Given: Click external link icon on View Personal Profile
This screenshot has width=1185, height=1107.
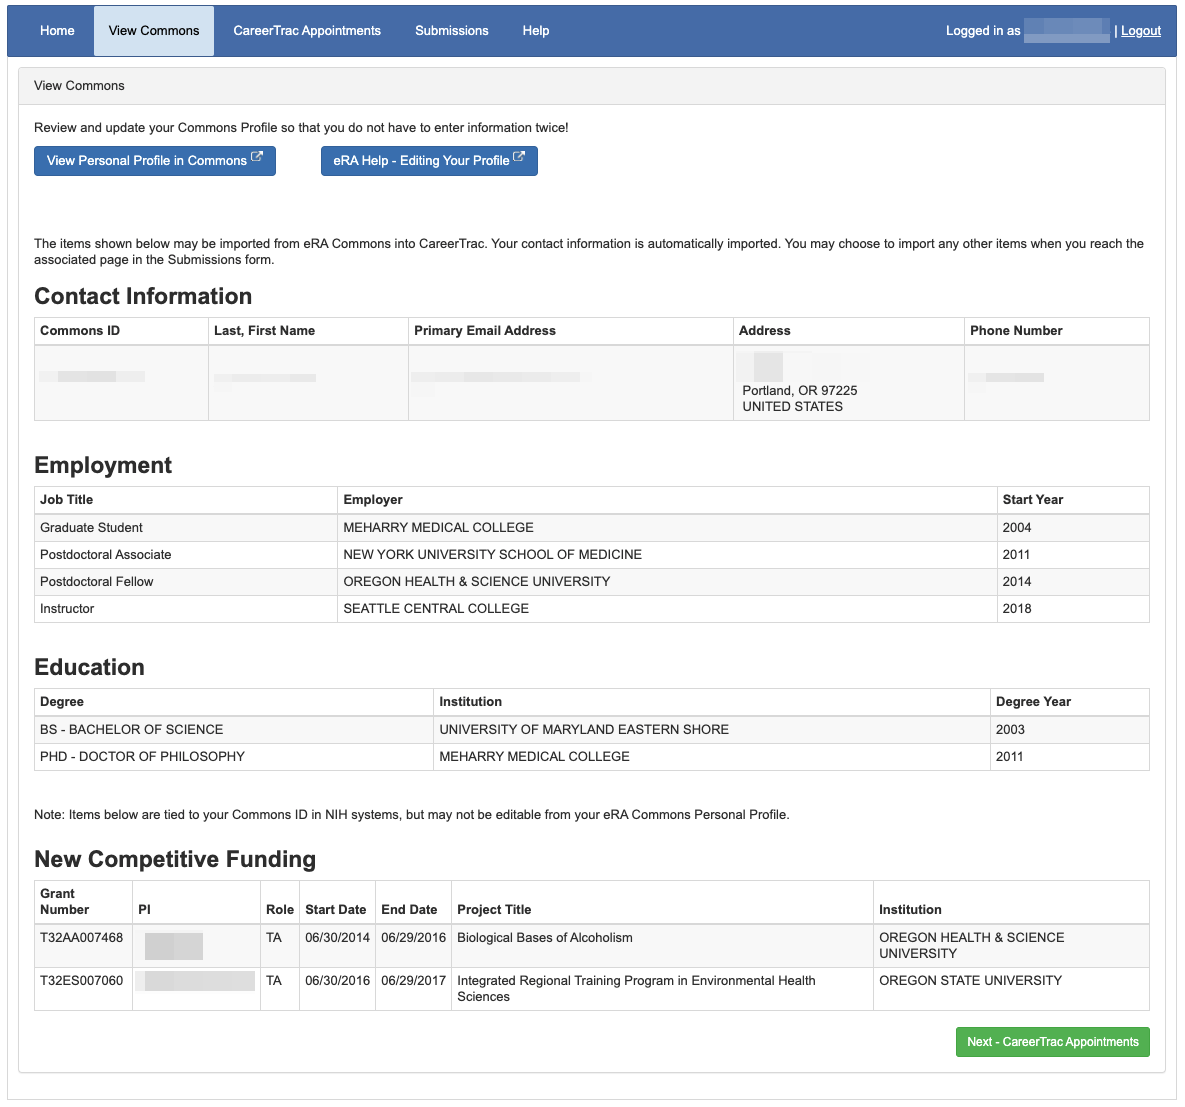Looking at the screenshot, I should [x=257, y=157].
